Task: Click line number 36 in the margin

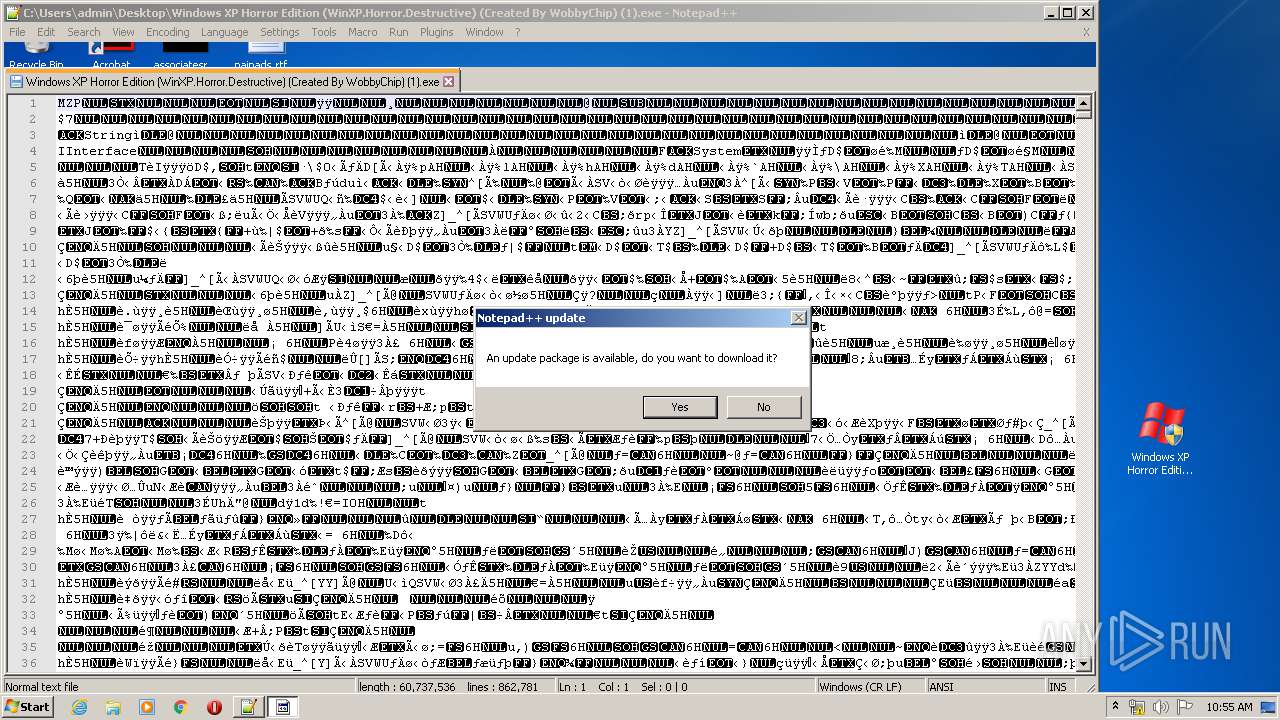Action: [30, 663]
